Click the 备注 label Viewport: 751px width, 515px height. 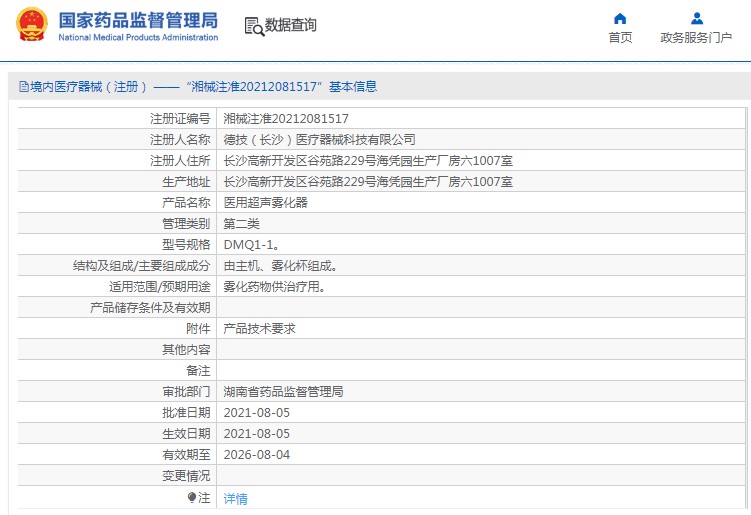point(198,371)
